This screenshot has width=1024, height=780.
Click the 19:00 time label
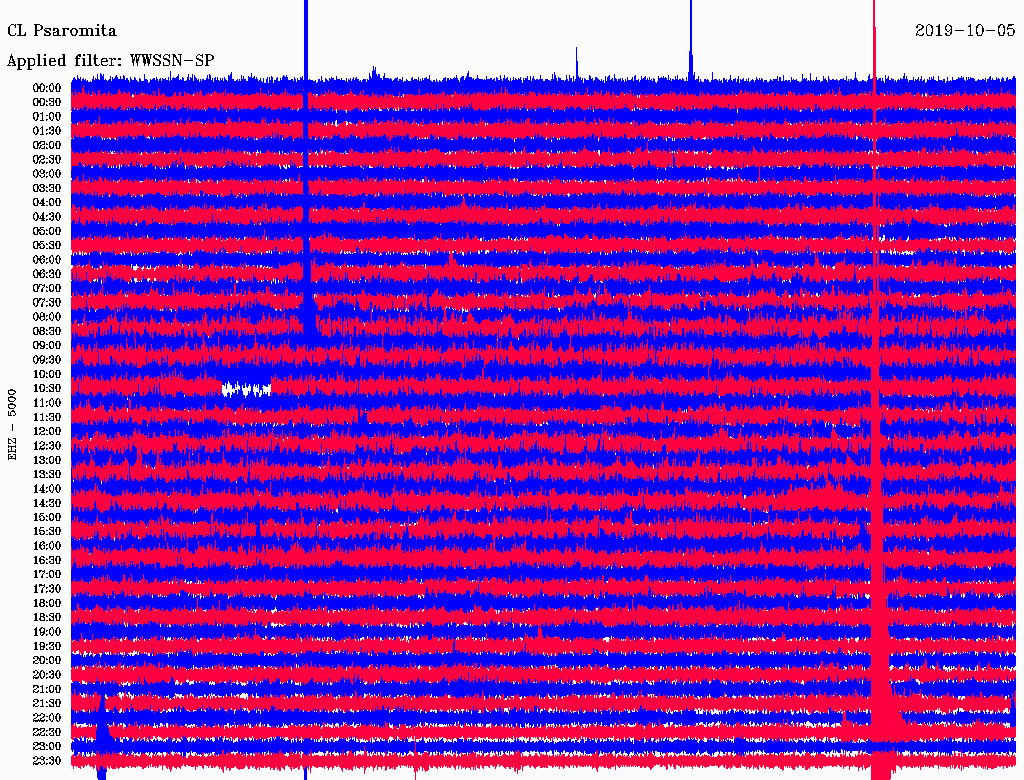coord(47,632)
